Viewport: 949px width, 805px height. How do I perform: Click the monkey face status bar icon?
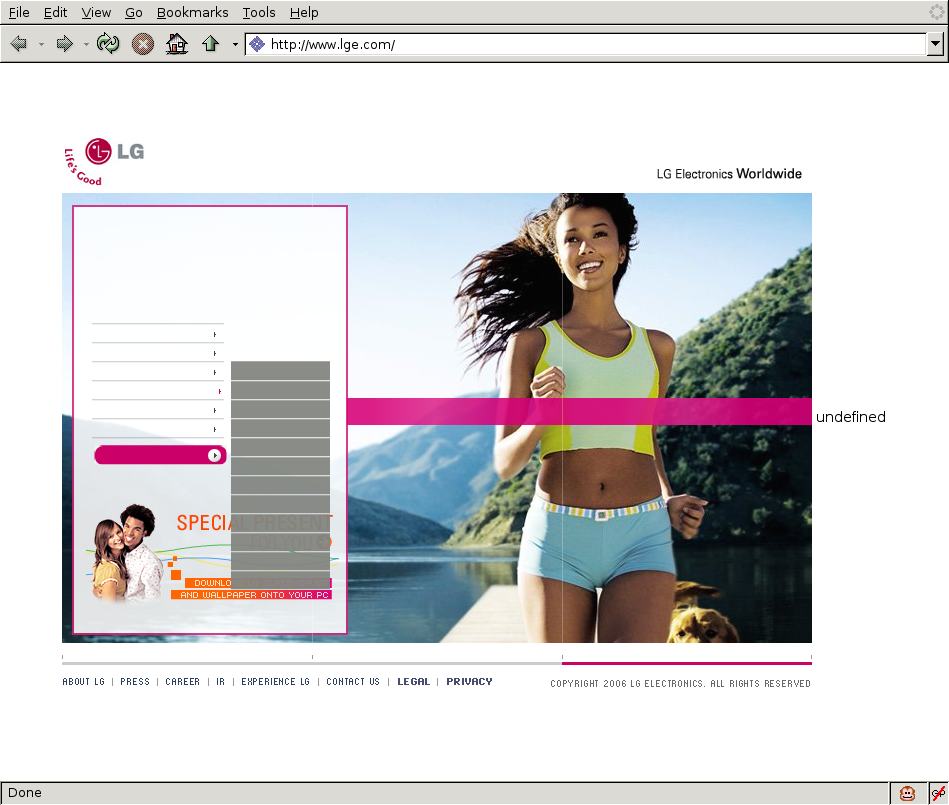(907, 793)
